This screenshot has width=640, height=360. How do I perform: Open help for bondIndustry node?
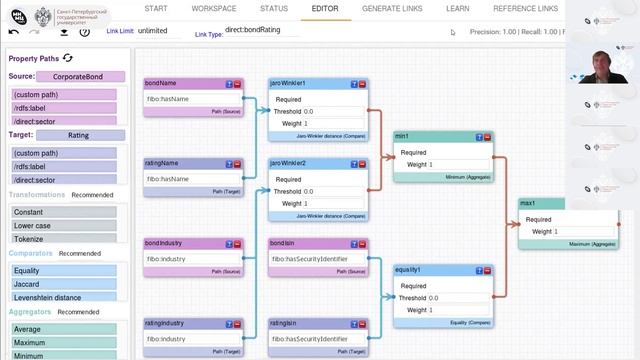229,244
